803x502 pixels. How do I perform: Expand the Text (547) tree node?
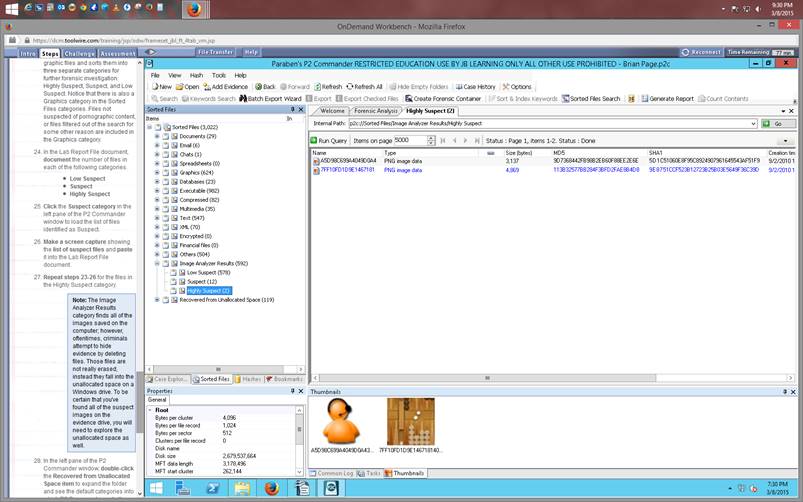[x=157, y=218]
